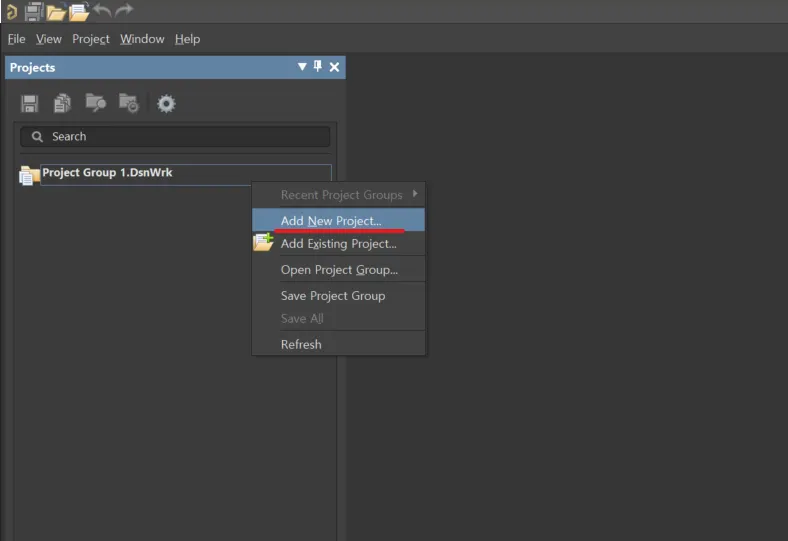This screenshot has height=541, width=788.
Task: Click the Save All icon in the top toolbar
Action: pos(34,11)
